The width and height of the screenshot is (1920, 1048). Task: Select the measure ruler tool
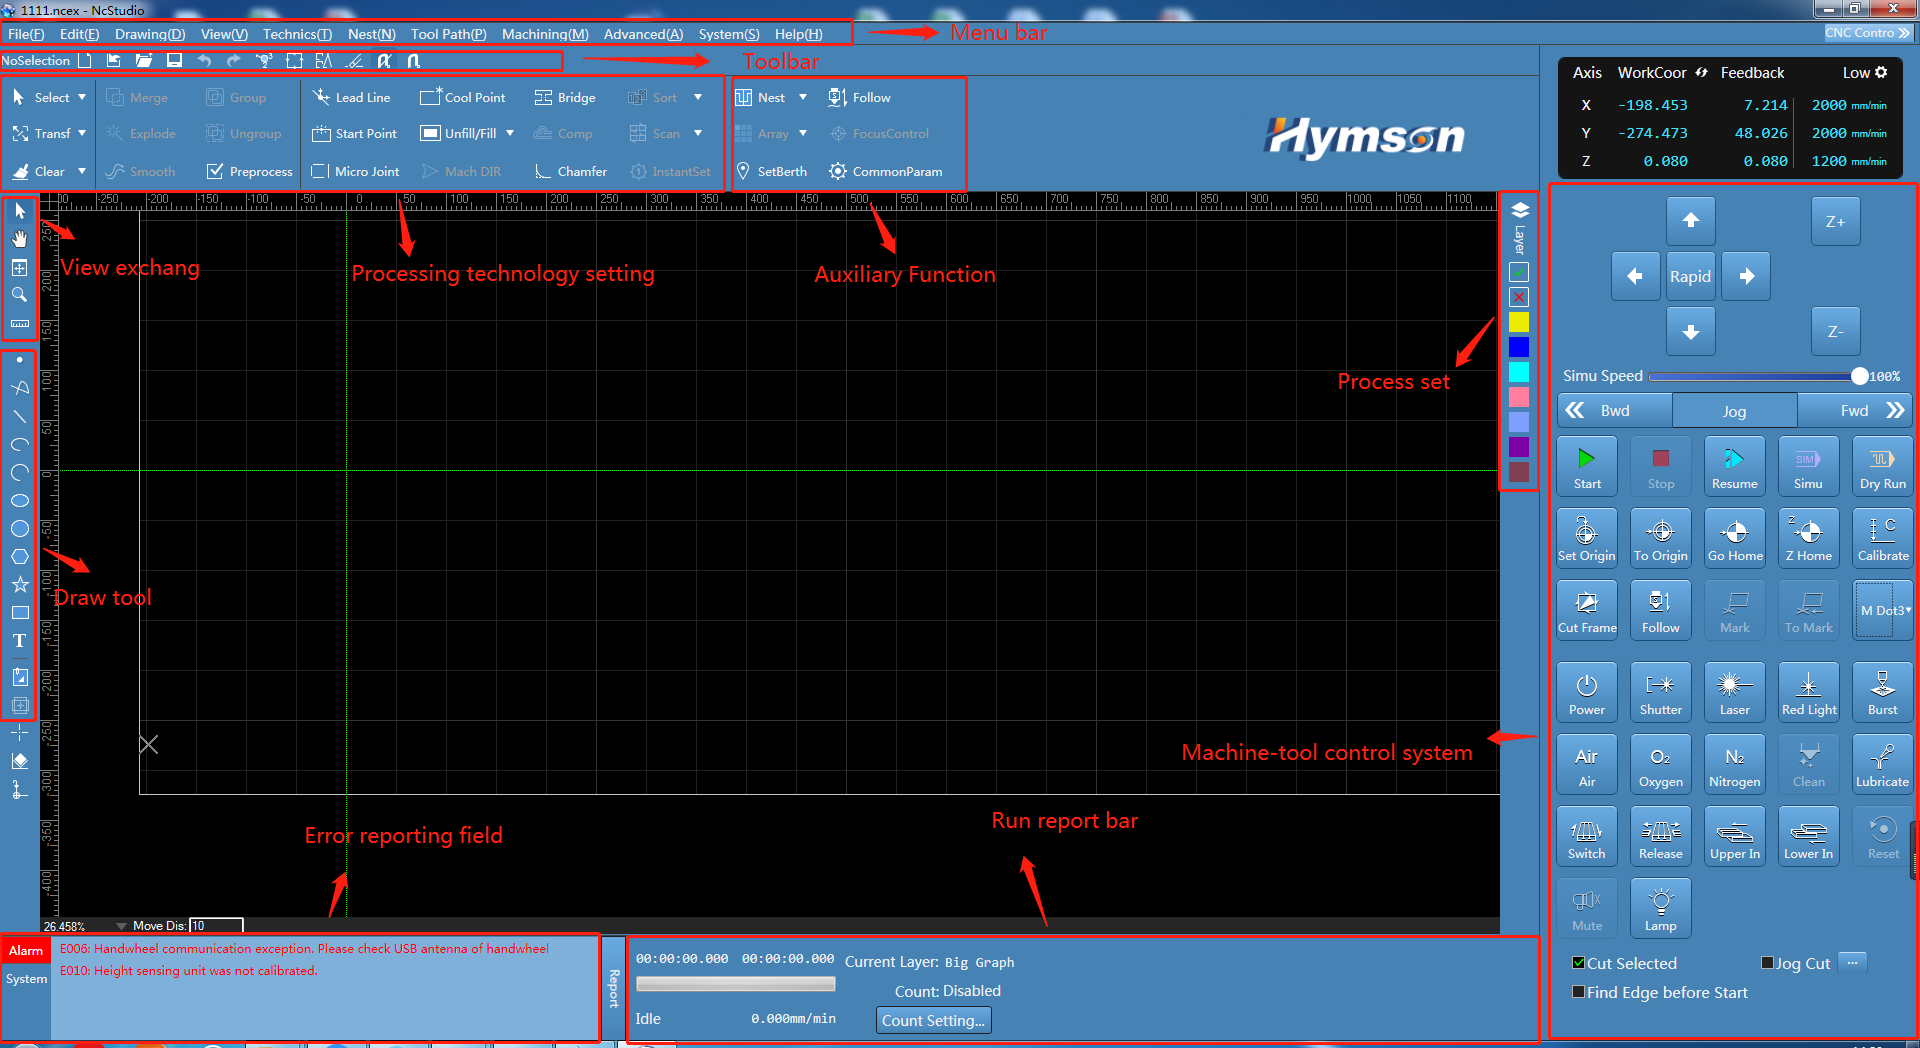tap(19, 324)
